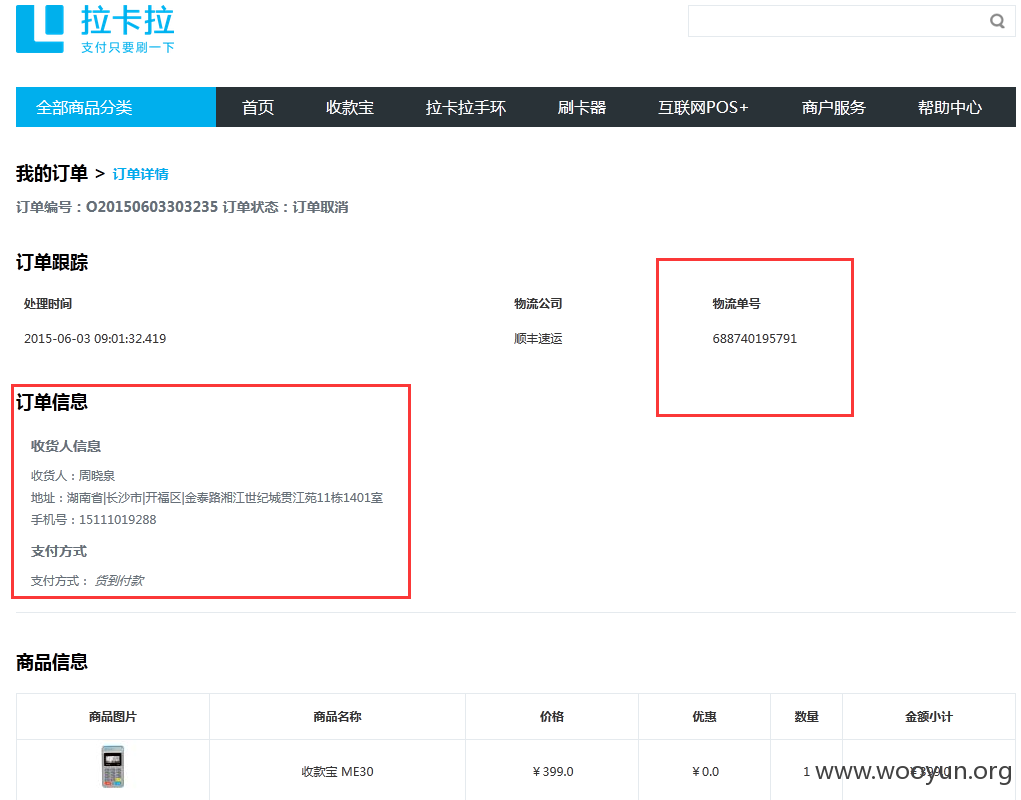This screenshot has height=800, width=1021.
Task: Open the 拉卡拉手环 nav item
Action: pos(466,107)
